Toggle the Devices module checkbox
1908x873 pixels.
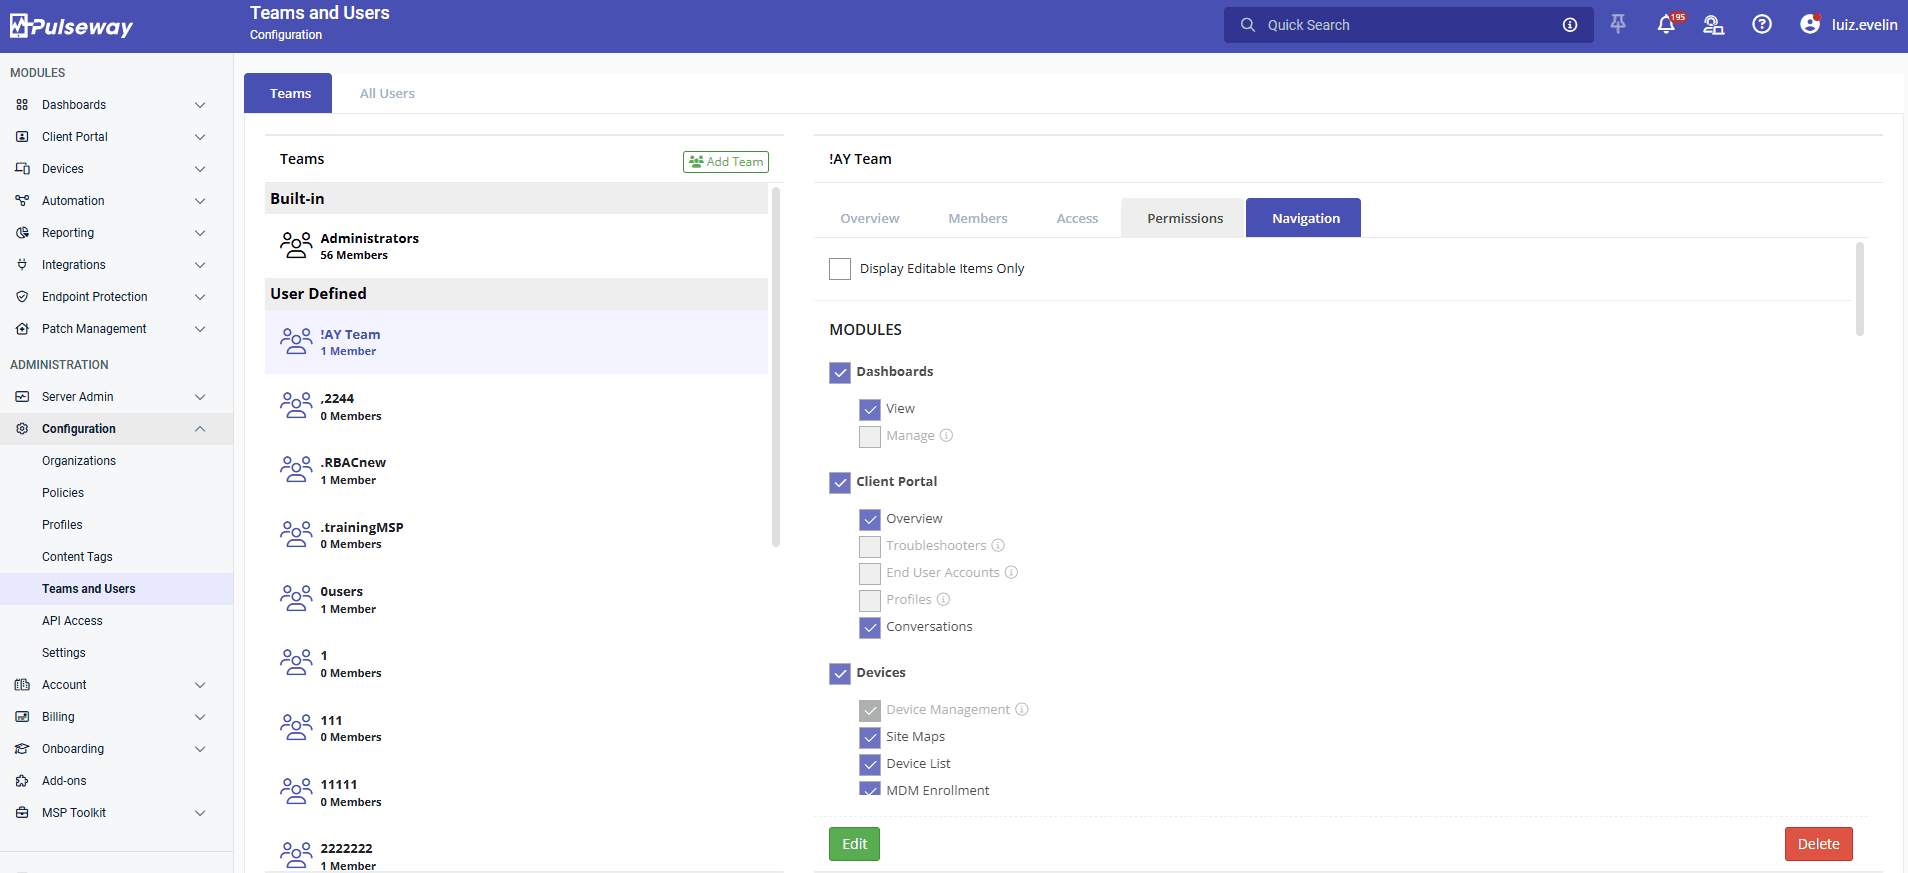click(x=840, y=673)
